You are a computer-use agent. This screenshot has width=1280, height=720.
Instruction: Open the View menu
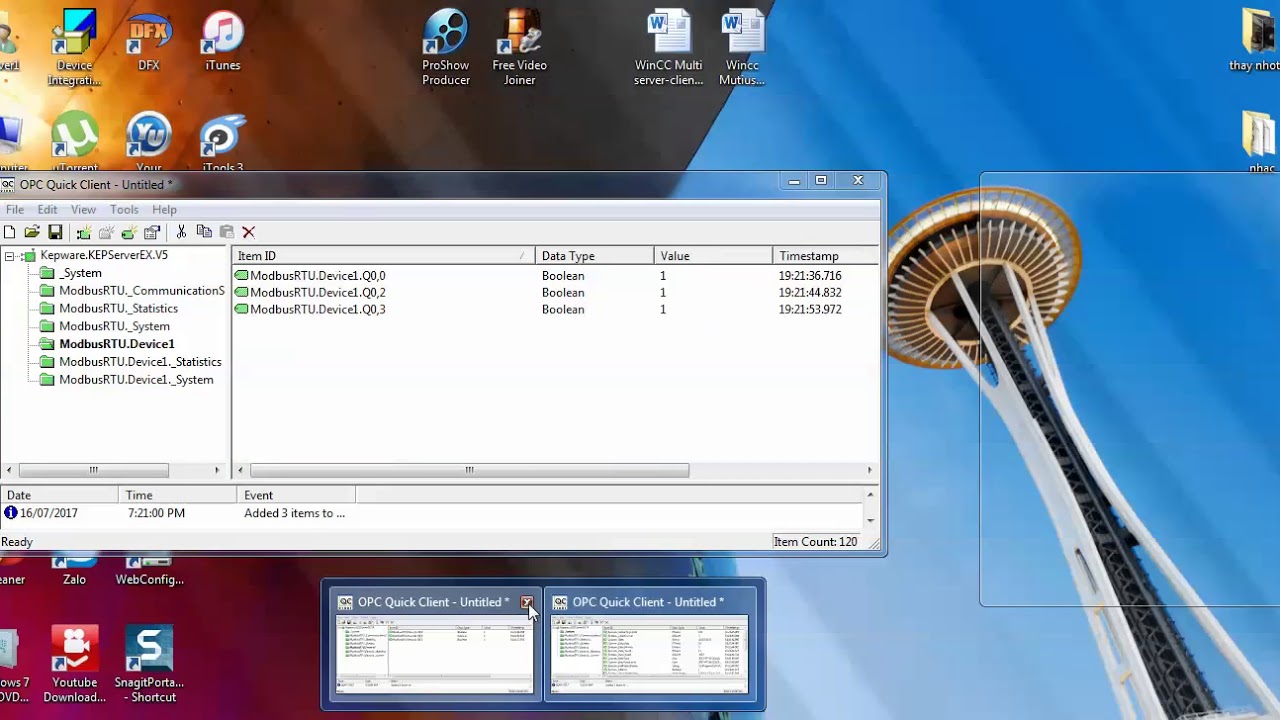point(83,210)
